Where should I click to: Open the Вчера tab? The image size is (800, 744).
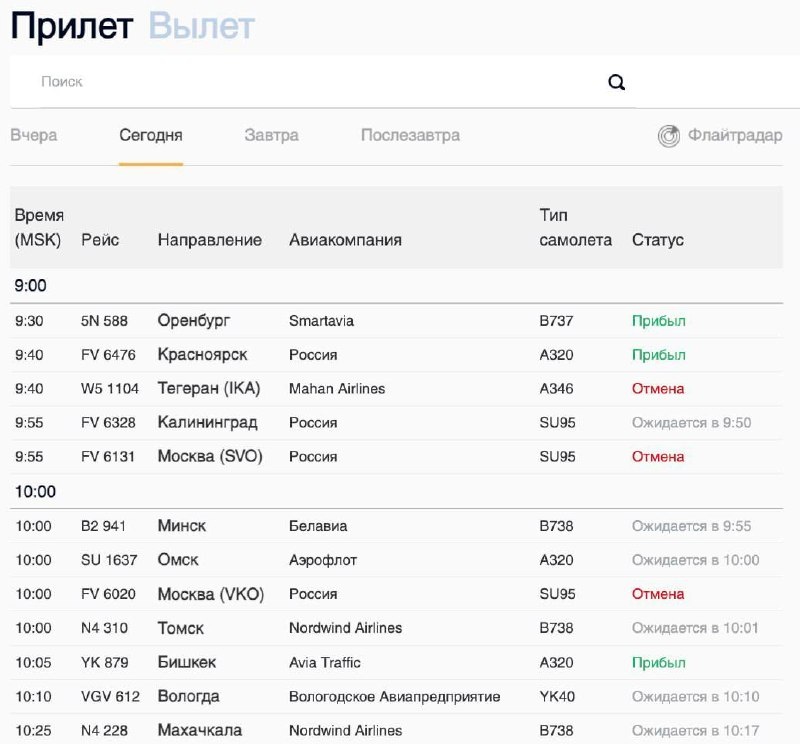(x=34, y=135)
